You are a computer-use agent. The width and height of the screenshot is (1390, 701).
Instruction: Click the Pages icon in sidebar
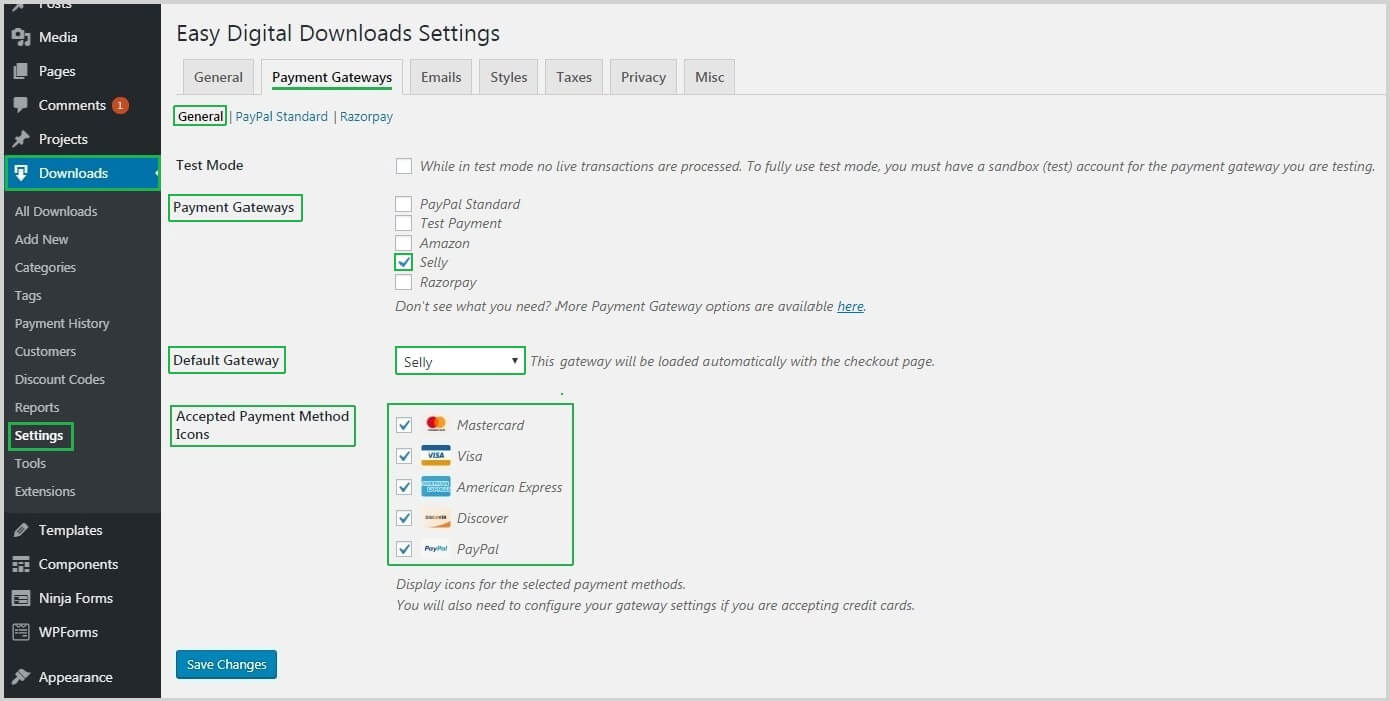21,71
